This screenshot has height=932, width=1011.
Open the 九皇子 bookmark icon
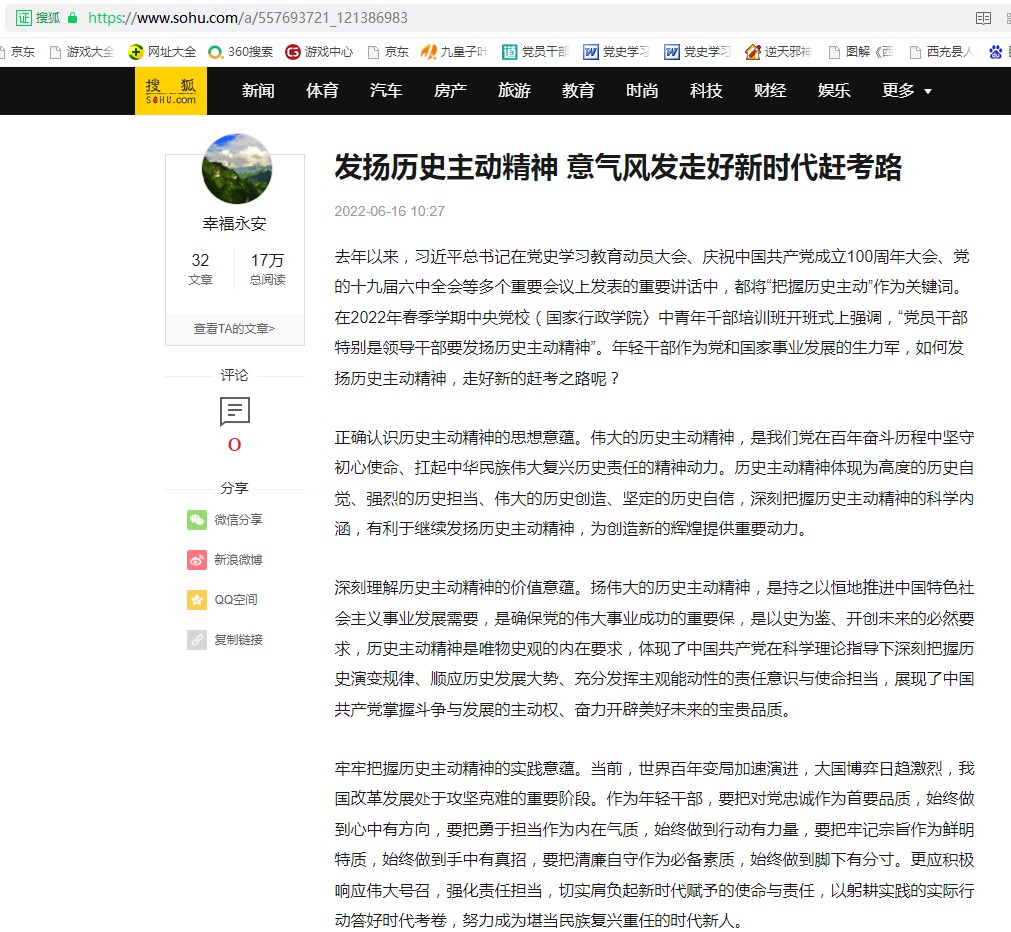pyautogui.click(x=430, y=52)
